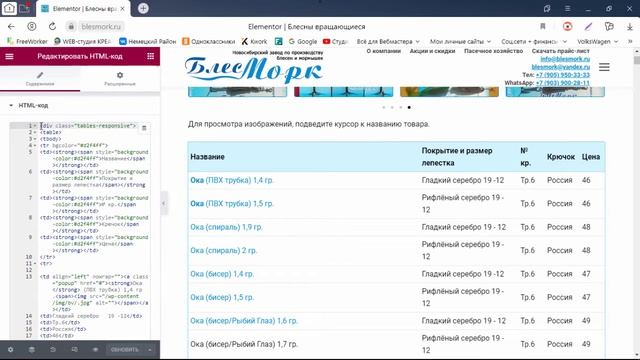Image resolution: width=640 pixels, height=360 pixels.
Task: Open Пасечное хозяйство menu item
Action: 493,51
